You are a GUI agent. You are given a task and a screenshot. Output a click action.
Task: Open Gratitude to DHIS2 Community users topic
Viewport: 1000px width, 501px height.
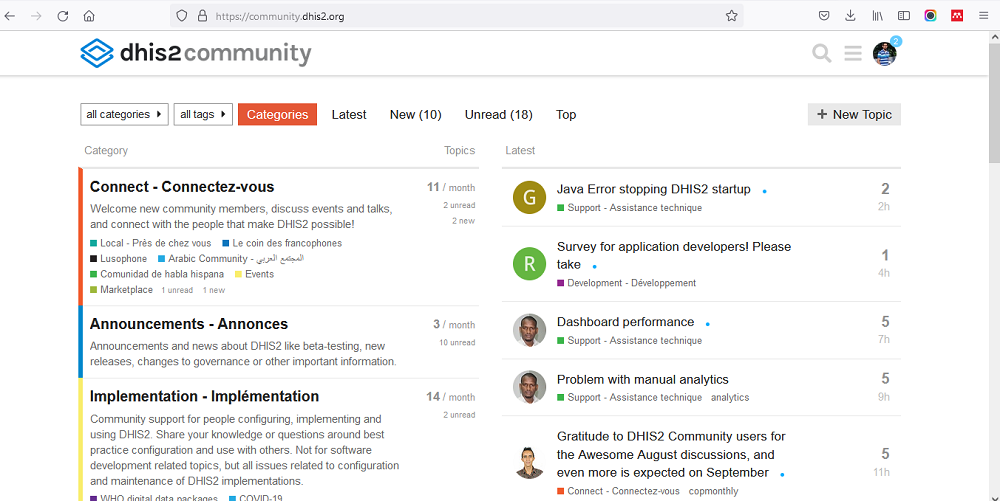tap(671, 454)
